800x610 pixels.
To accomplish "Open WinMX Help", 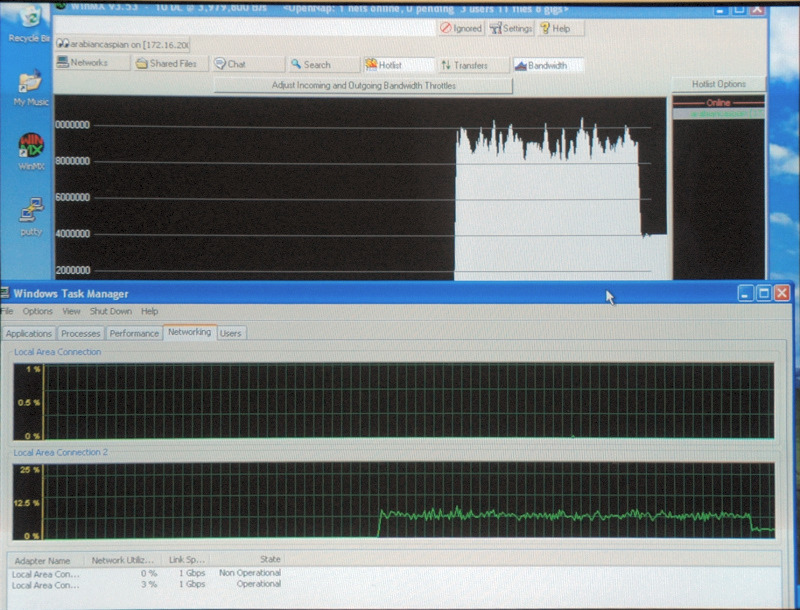I will click(560, 29).
